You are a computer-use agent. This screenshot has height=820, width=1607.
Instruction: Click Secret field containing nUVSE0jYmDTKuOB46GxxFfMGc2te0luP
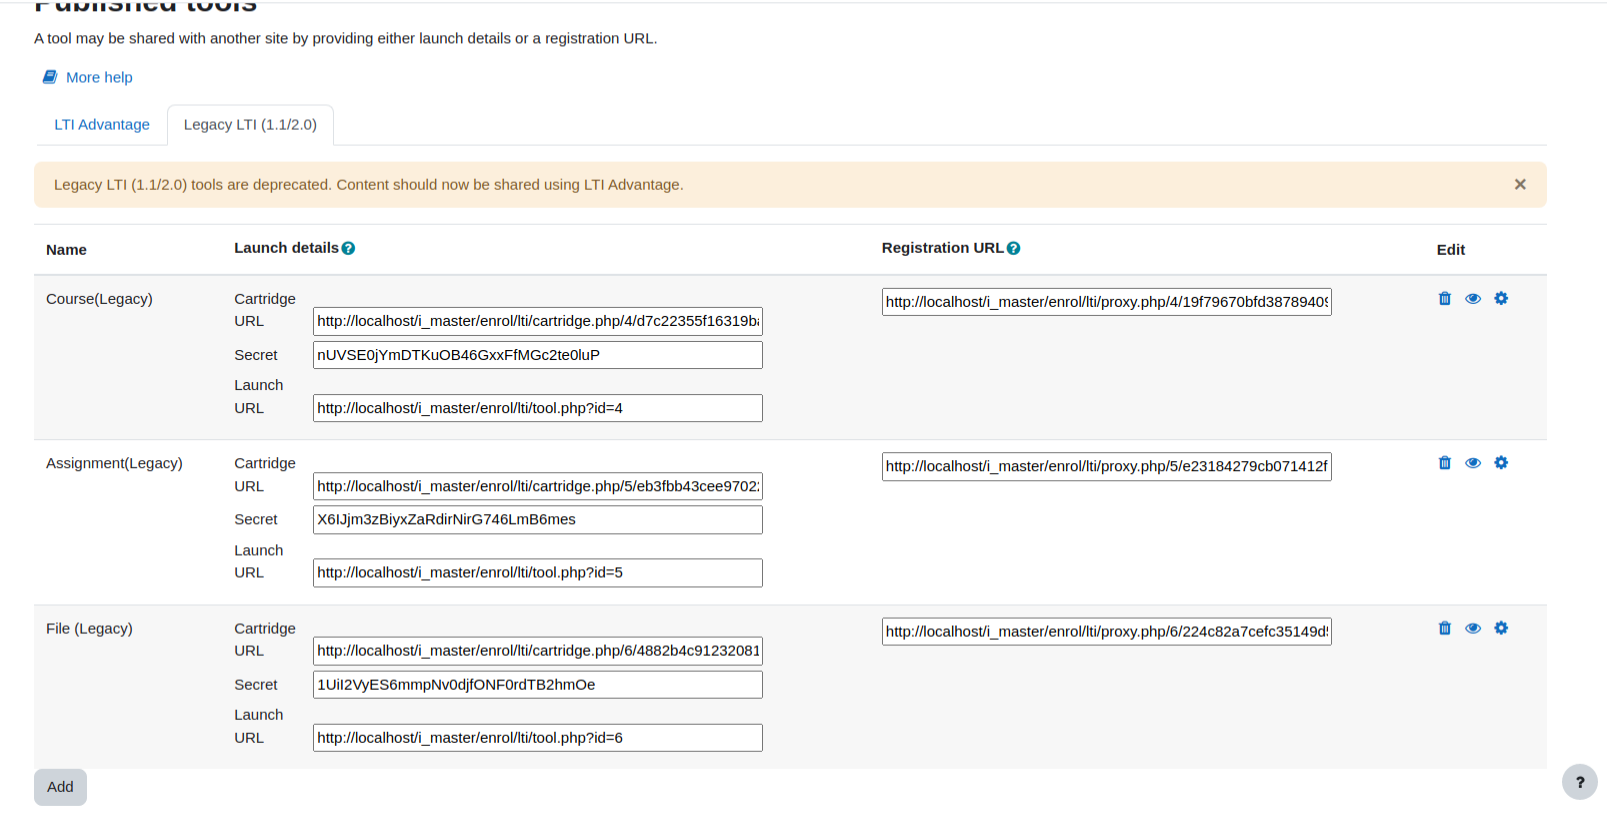click(538, 355)
